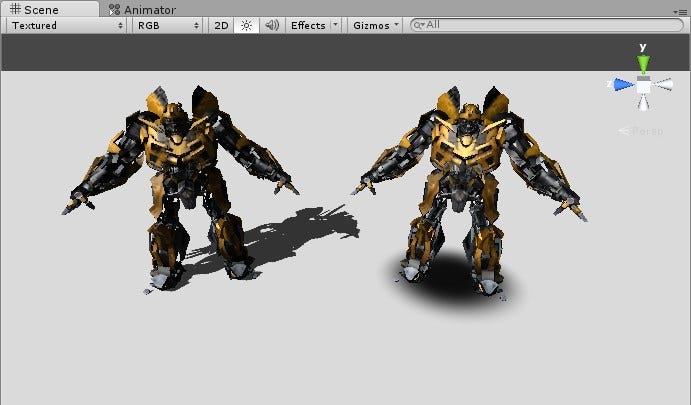Click the green Y axis gizmo cone

pyautogui.click(x=643, y=64)
